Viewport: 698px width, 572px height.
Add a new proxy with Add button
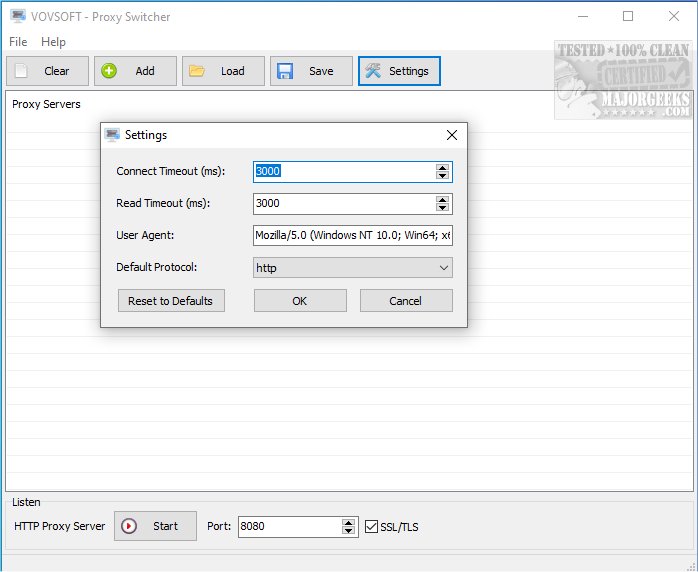(x=135, y=71)
